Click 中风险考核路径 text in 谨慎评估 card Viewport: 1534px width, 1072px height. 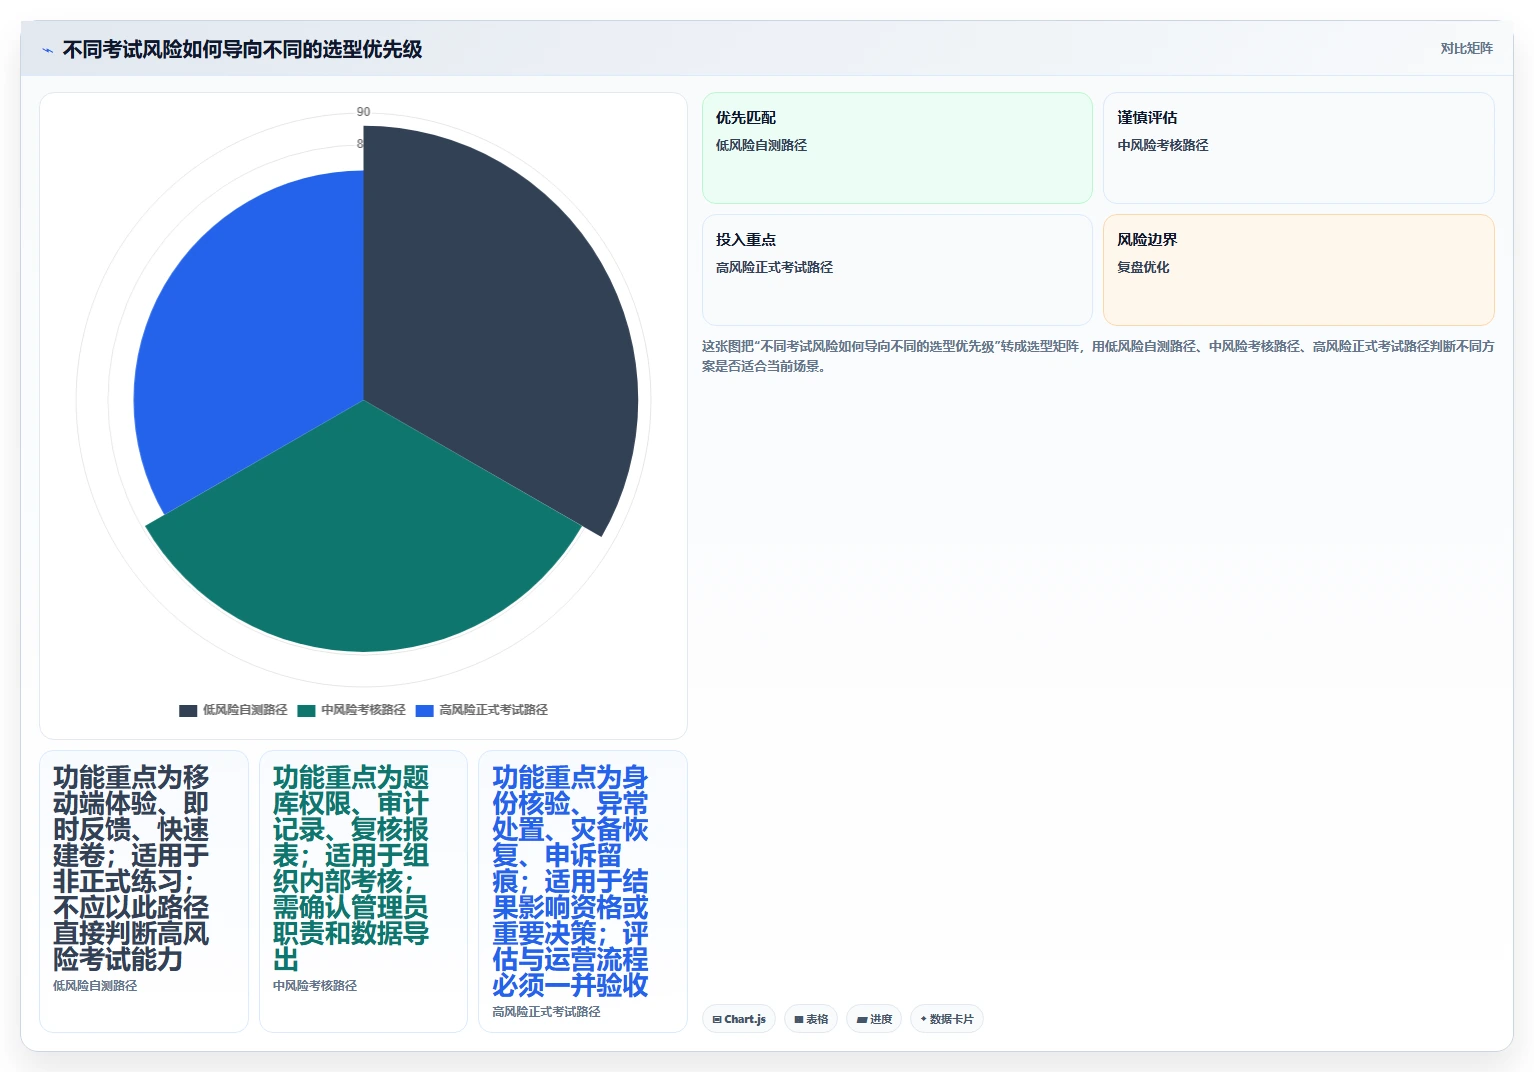pyautogui.click(x=1163, y=145)
